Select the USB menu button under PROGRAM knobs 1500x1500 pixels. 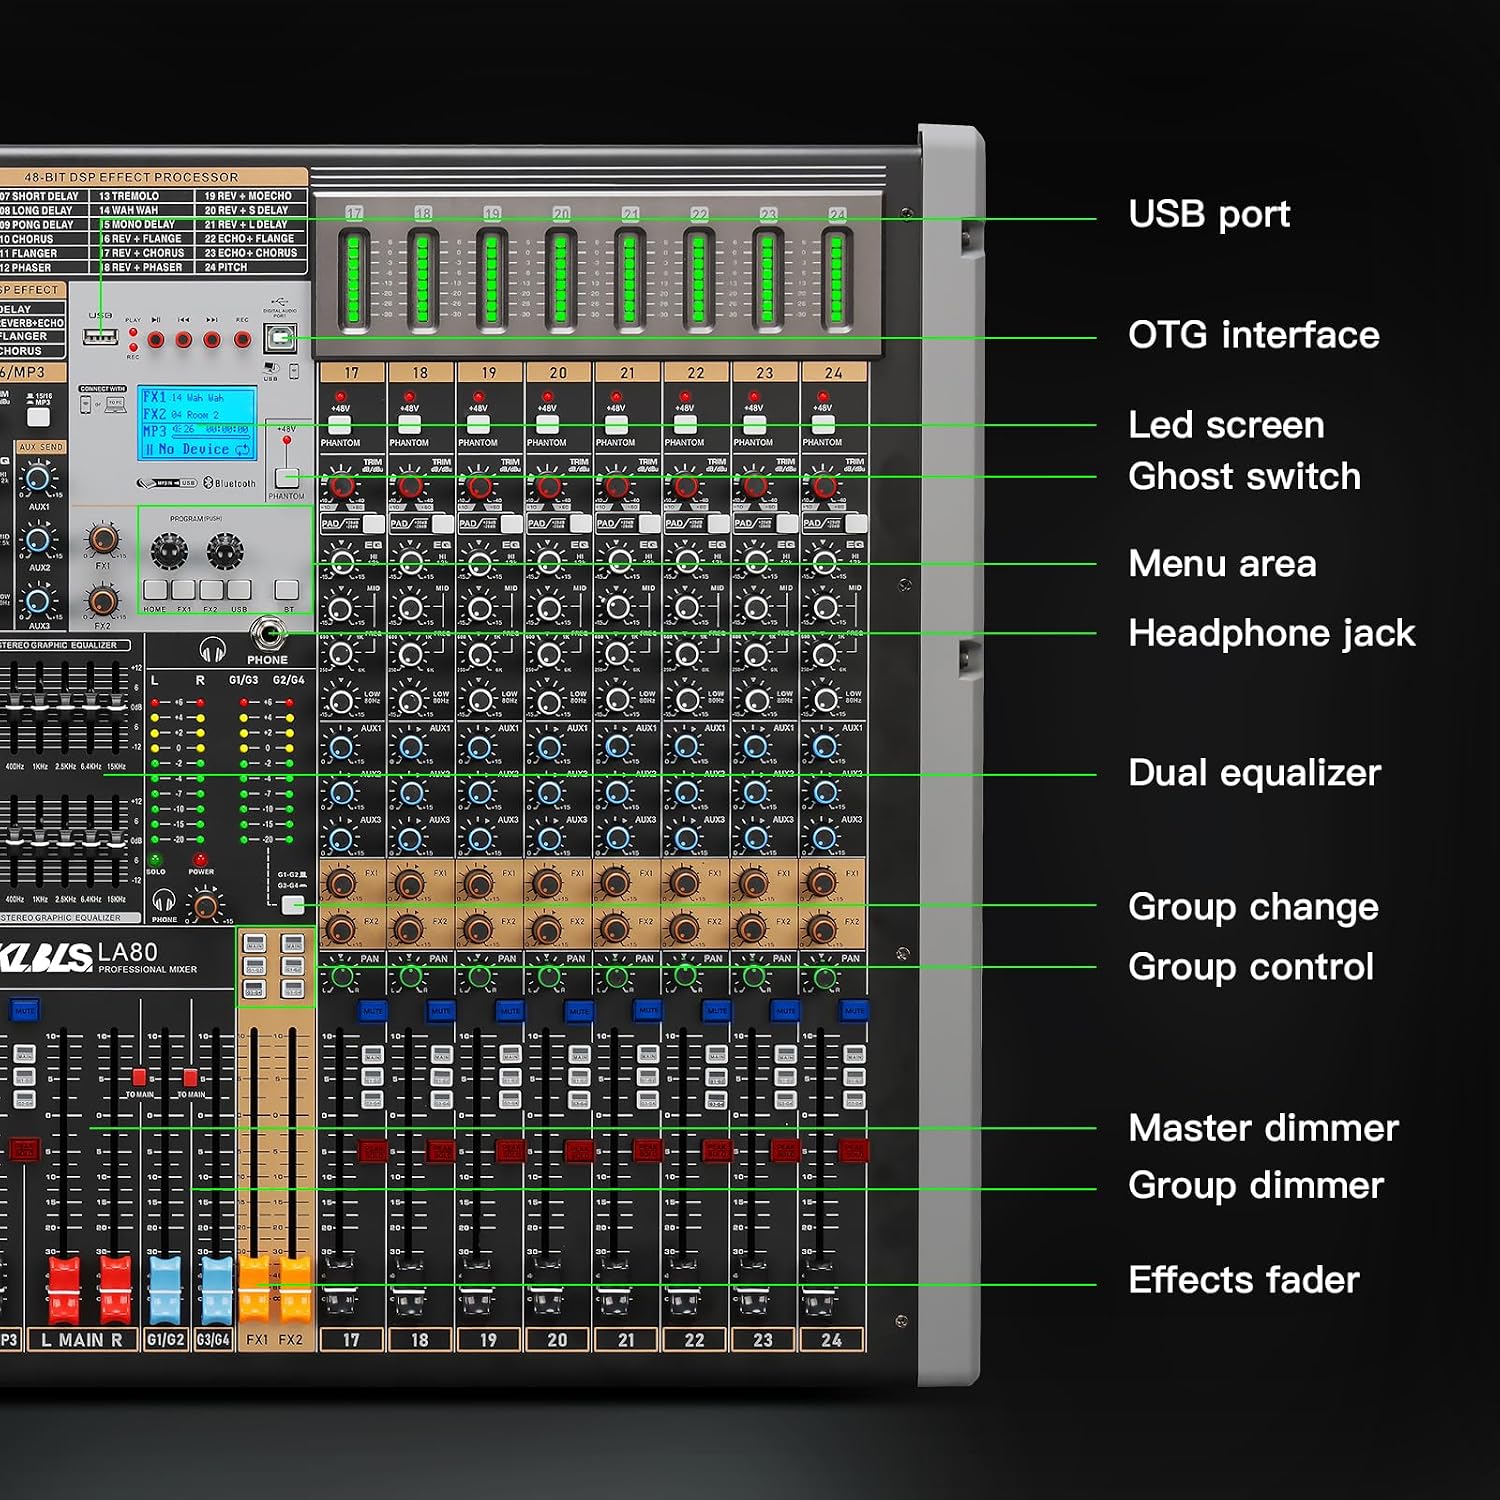[x=239, y=589]
